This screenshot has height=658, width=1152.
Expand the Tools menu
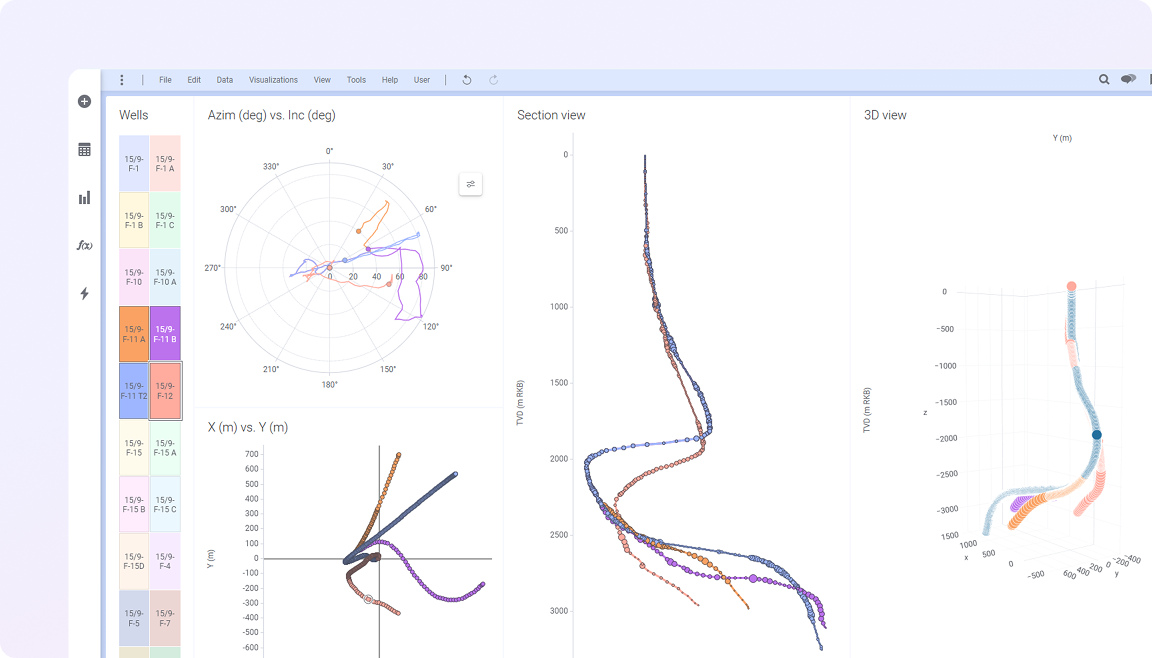[356, 80]
